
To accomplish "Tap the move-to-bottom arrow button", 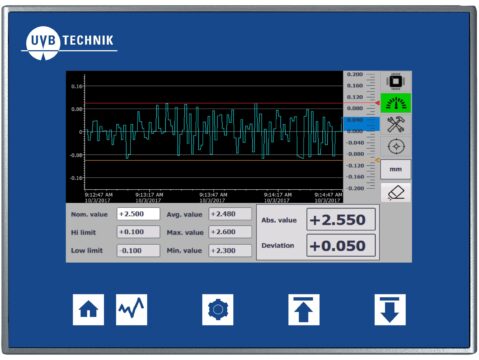I will 390,309.
